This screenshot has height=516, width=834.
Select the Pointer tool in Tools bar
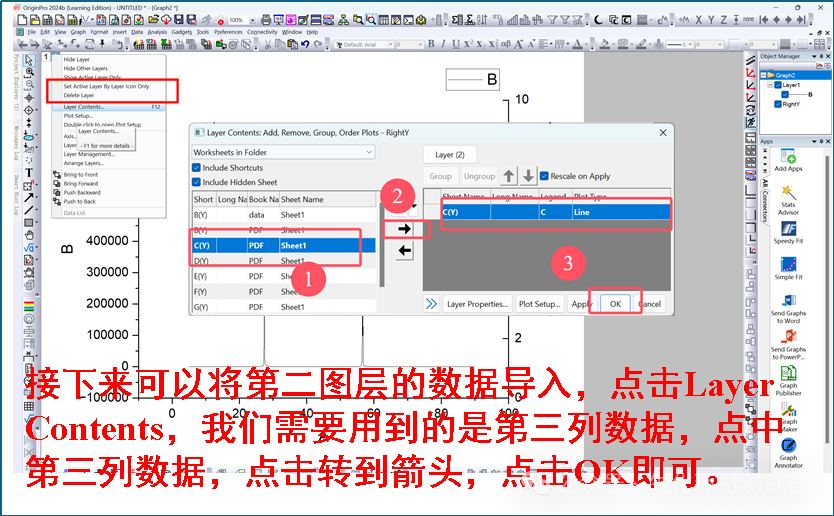coord(29,60)
